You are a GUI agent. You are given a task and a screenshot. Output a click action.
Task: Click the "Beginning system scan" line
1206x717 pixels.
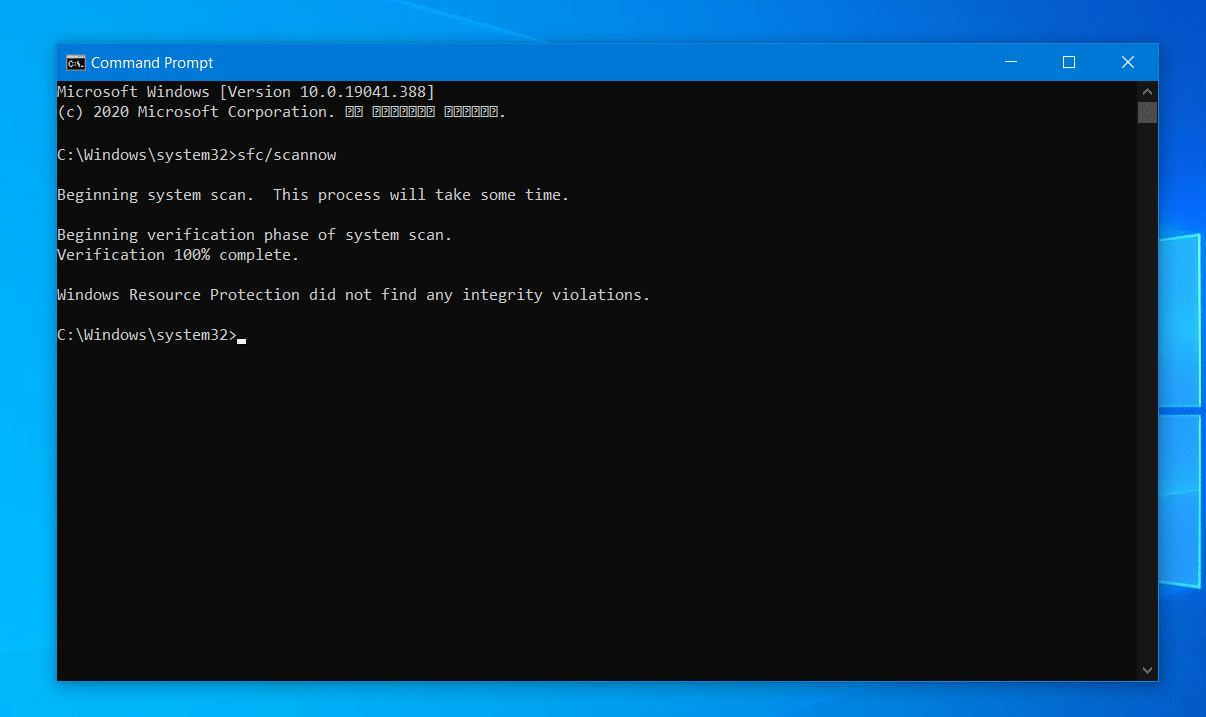pos(313,195)
